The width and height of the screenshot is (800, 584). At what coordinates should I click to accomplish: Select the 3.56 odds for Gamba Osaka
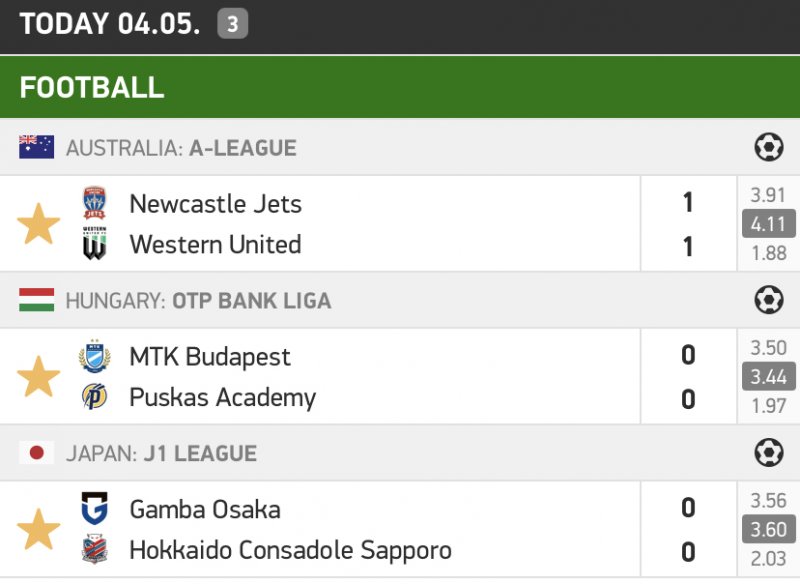768,501
